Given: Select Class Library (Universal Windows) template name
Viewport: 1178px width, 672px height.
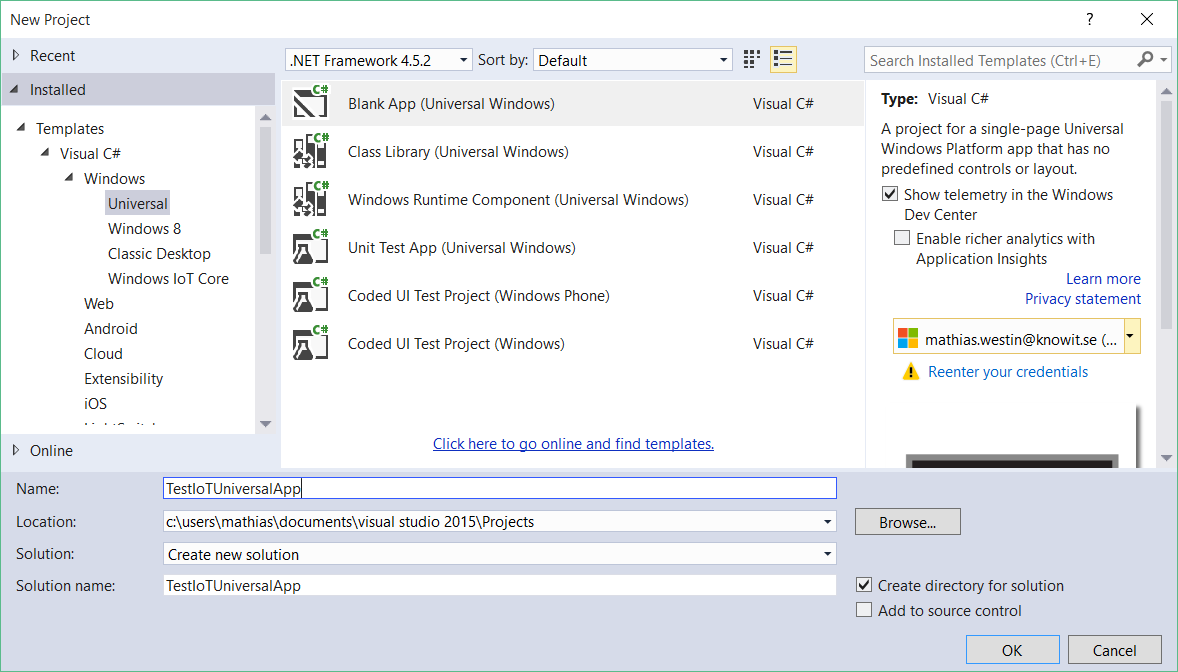Looking at the screenshot, I should pyautogui.click(x=458, y=151).
